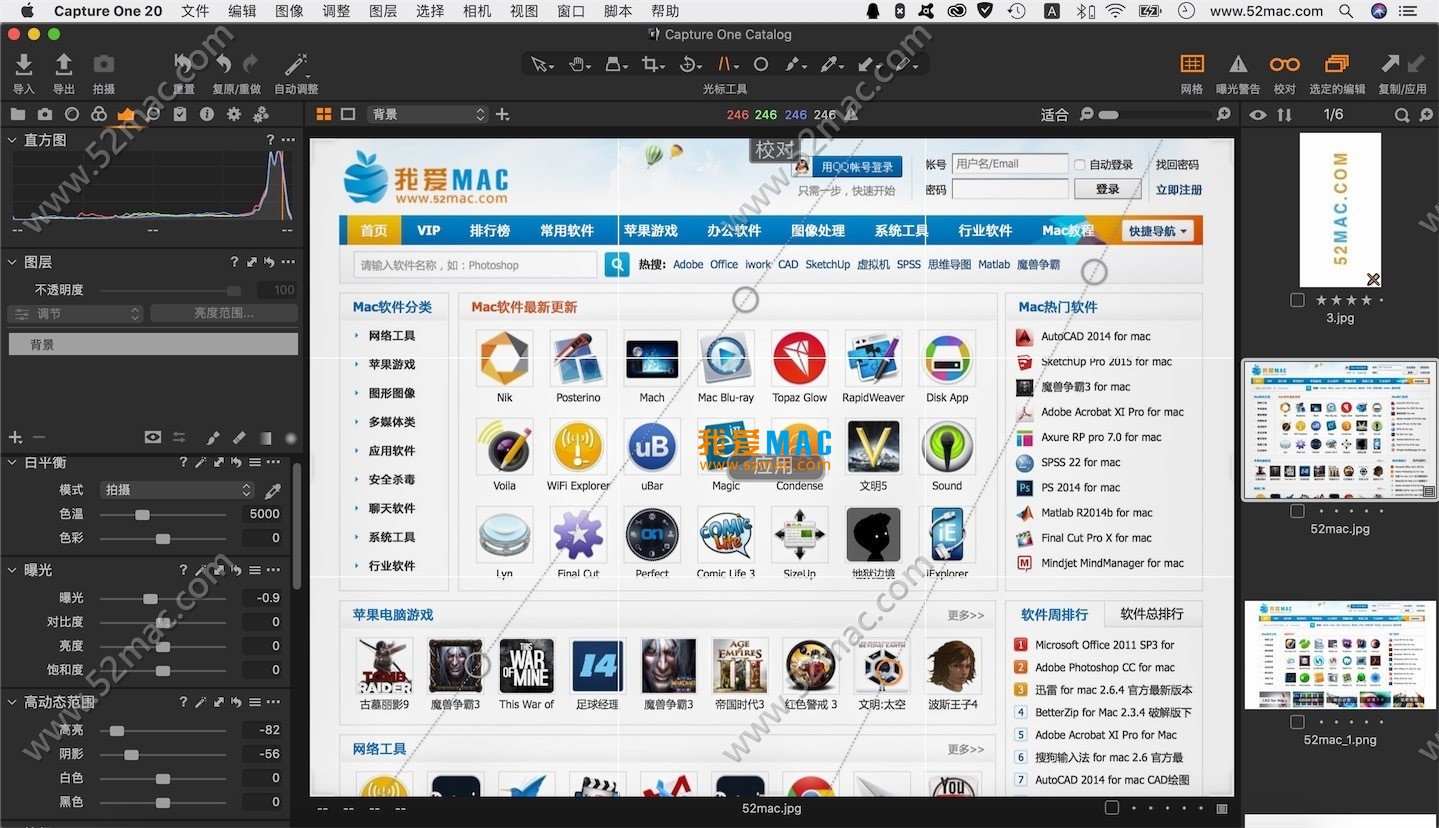Click the 亮度范围... button

pos(224,313)
